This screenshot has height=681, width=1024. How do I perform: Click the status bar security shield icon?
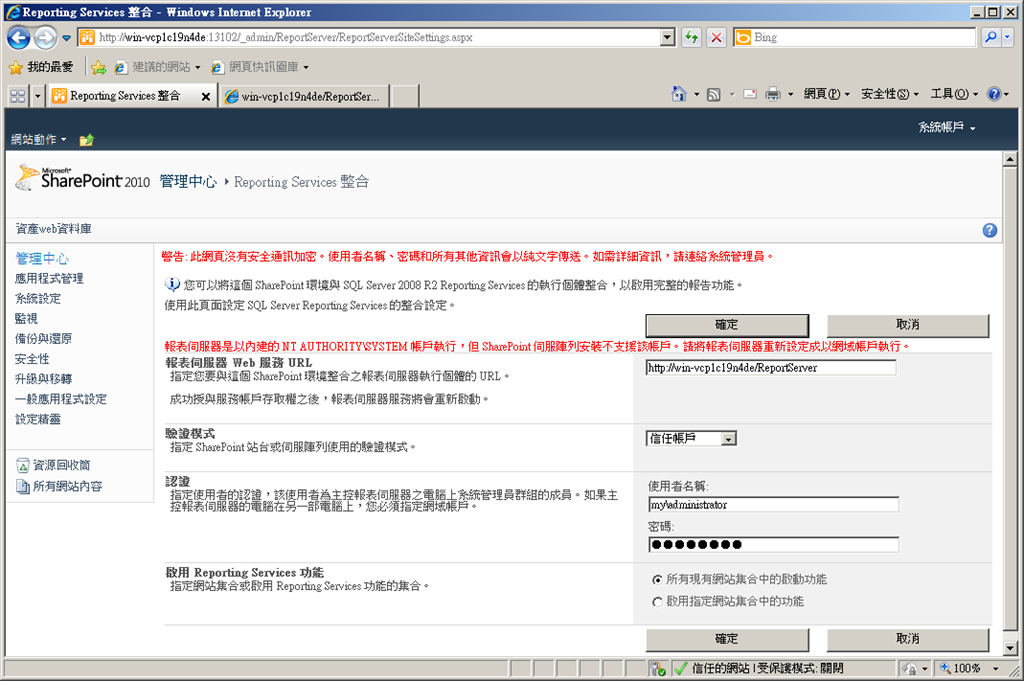point(657,669)
